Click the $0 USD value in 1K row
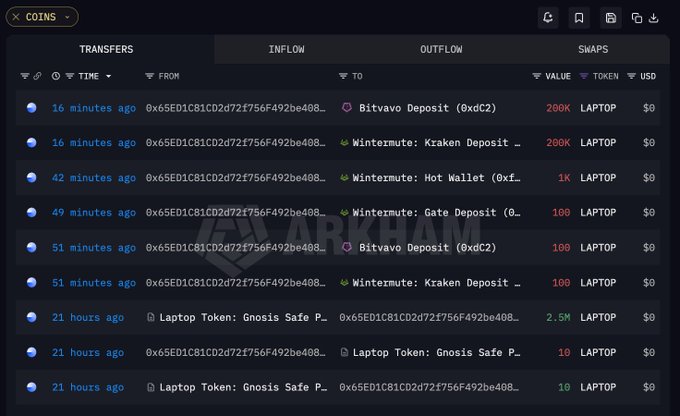 tap(649, 178)
